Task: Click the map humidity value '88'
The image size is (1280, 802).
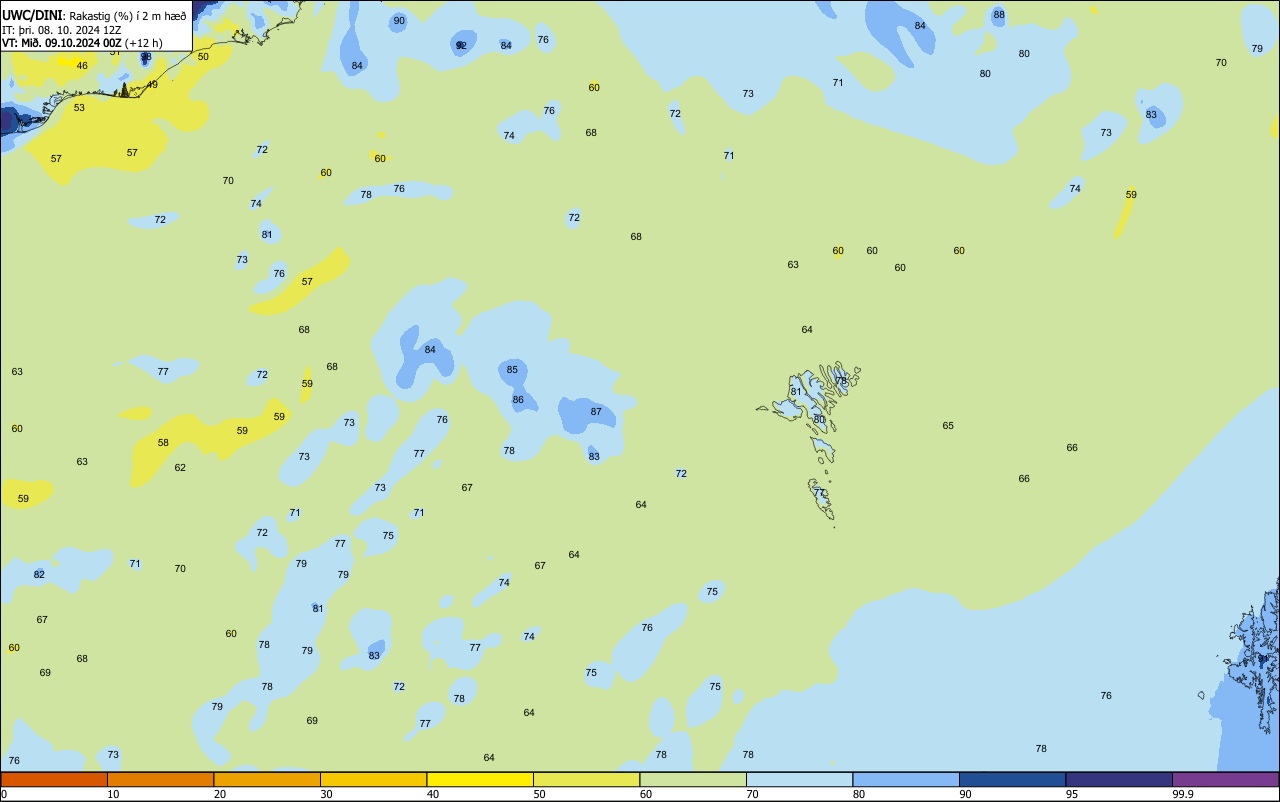Action: (999, 15)
